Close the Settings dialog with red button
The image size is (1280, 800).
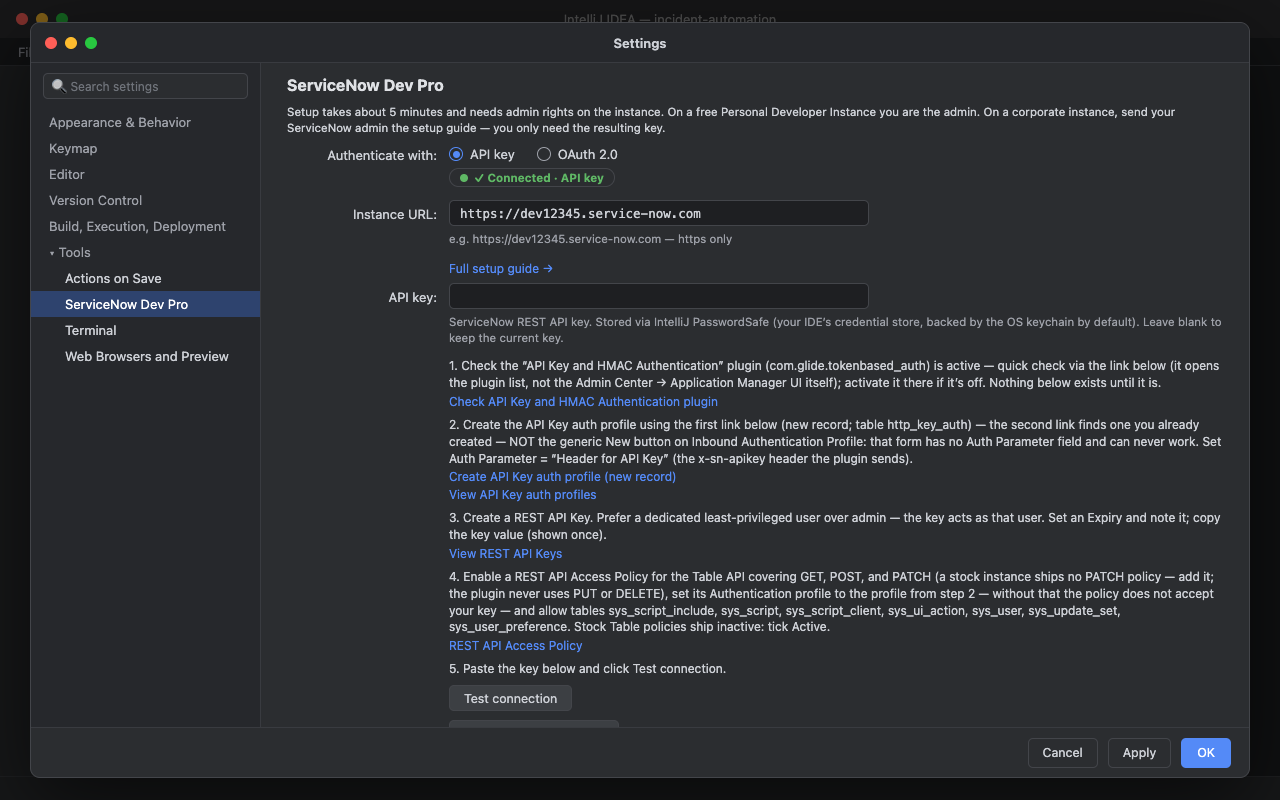pyautogui.click(x=51, y=43)
